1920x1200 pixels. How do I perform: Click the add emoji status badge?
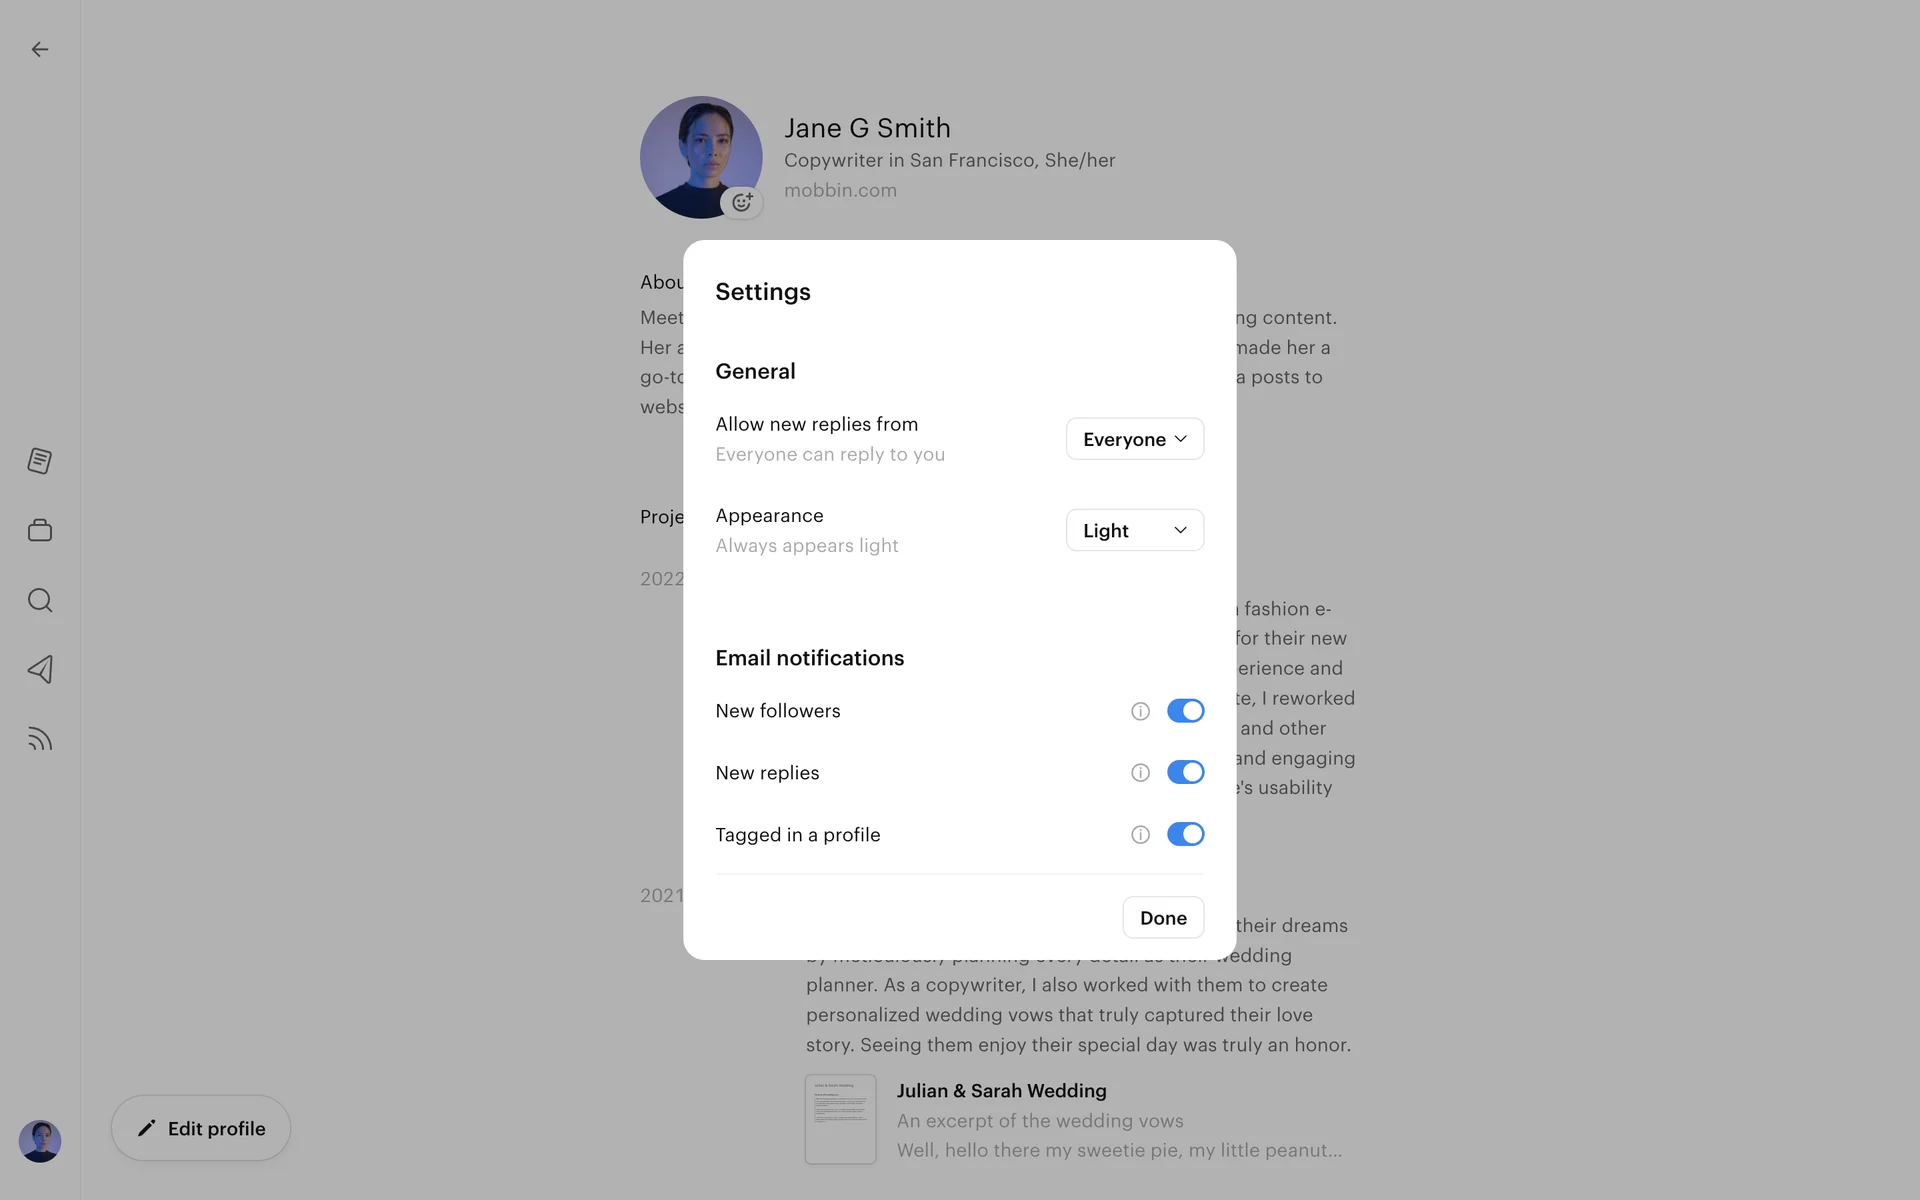click(742, 202)
